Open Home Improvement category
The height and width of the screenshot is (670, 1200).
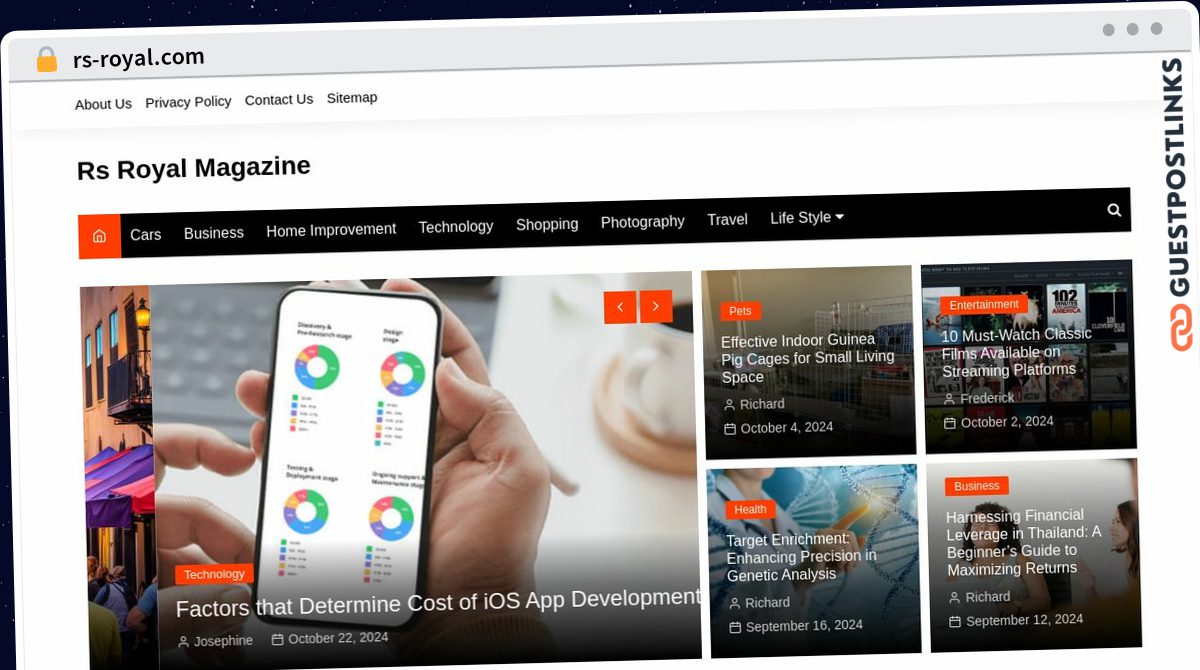point(331,229)
